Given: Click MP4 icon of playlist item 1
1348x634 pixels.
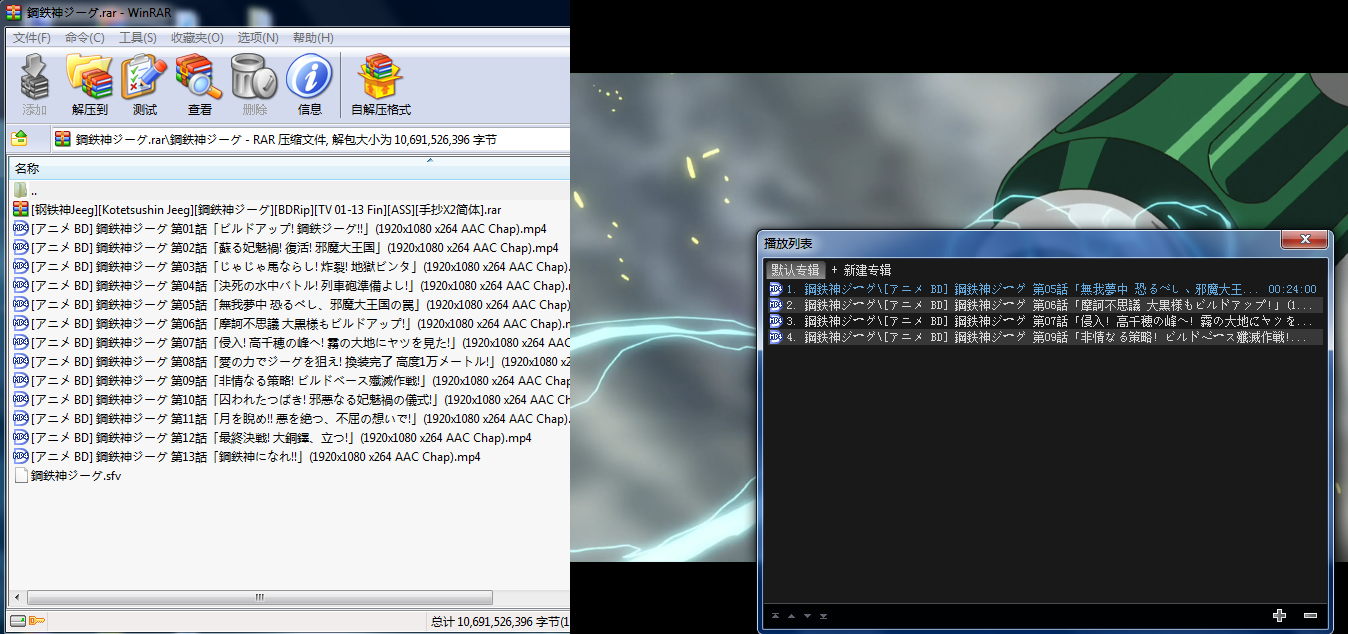Looking at the screenshot, I should [x=775, y=289].
